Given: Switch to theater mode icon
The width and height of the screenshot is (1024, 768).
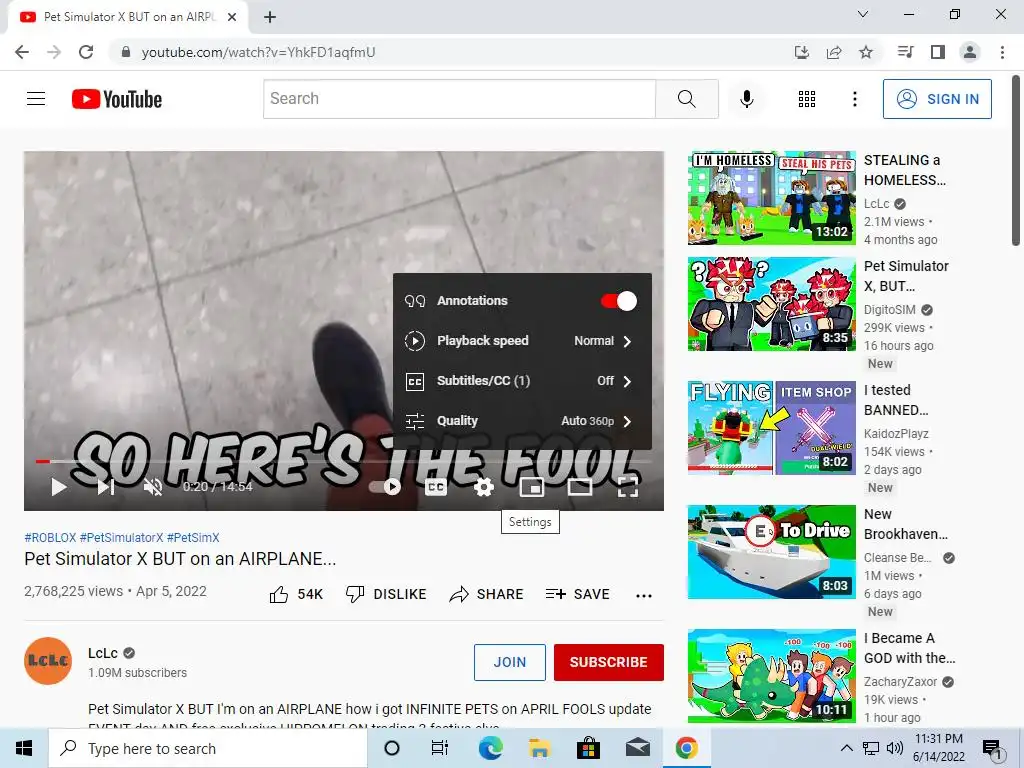Looking at the screenshot, I should (x=579, y=487).
